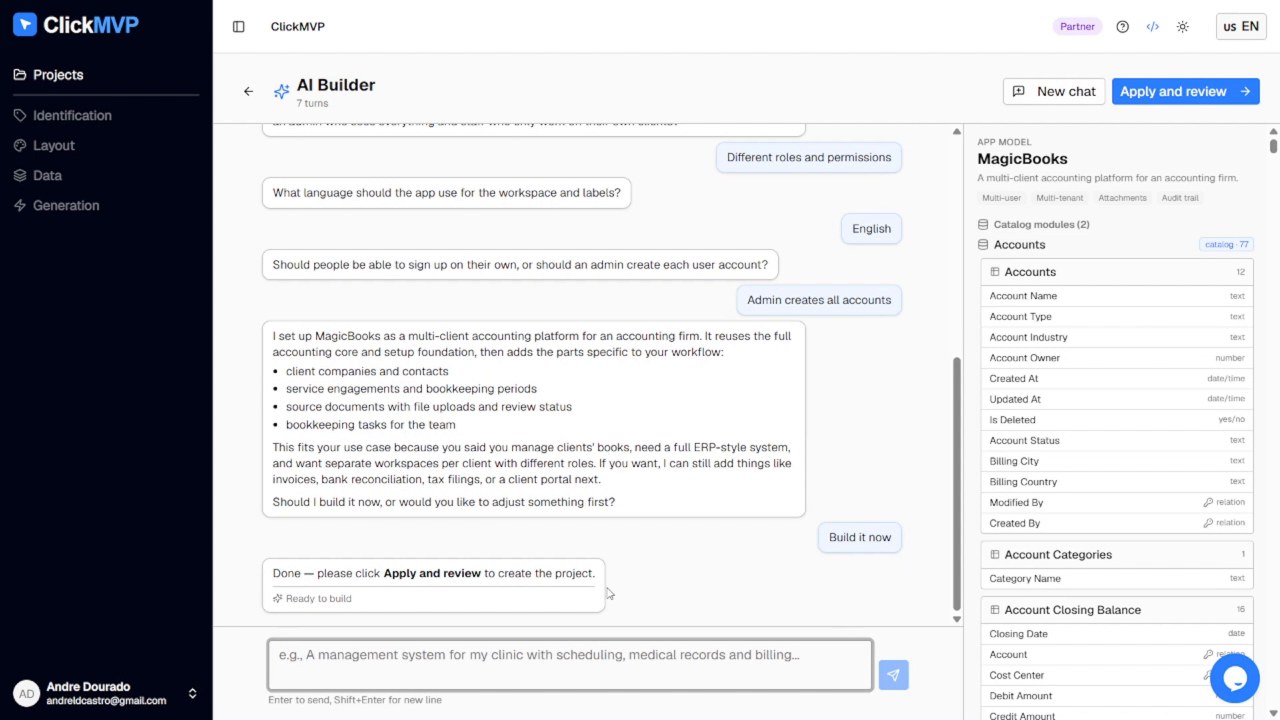The width and height of the screenshot is (1280, 720).
Task: Click the "Admin creates all accounts" reply
Action: 819,300
